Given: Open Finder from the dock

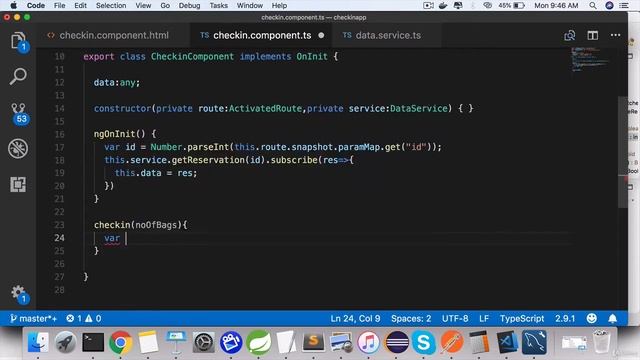Looking at the screenshot, I should click(38, 342).
